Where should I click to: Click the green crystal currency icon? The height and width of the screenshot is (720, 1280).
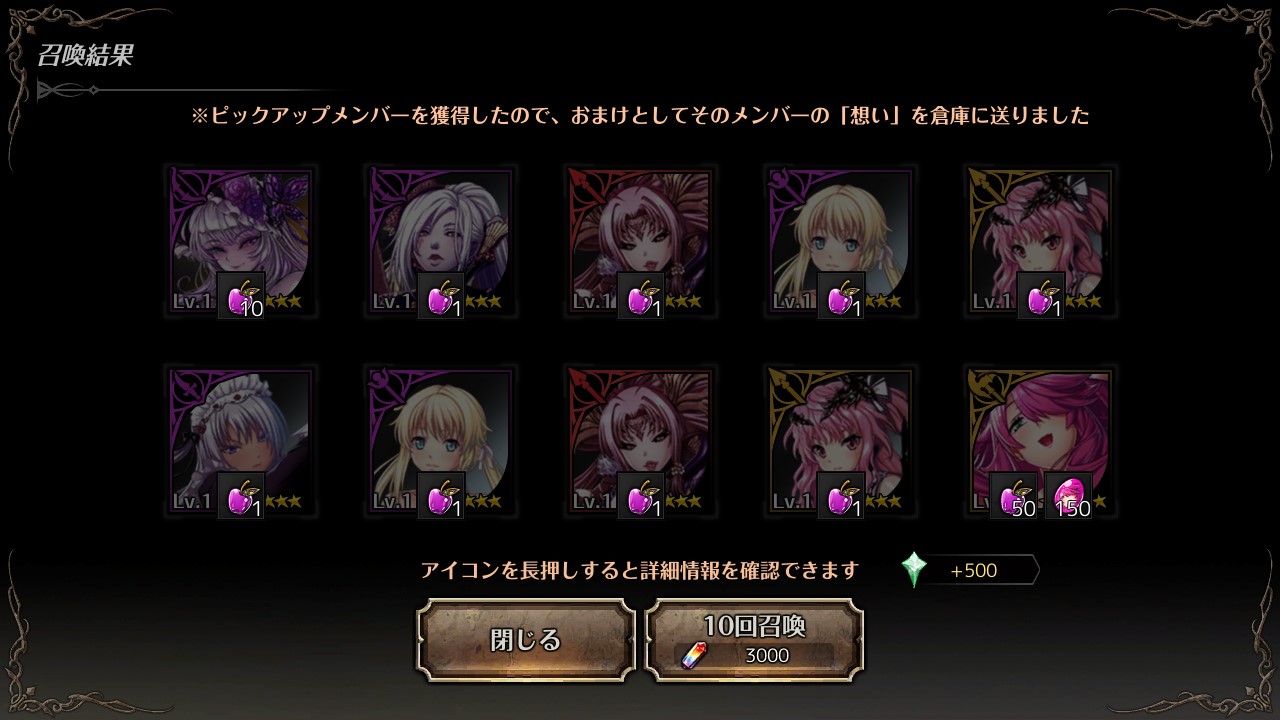coord(914,570)
